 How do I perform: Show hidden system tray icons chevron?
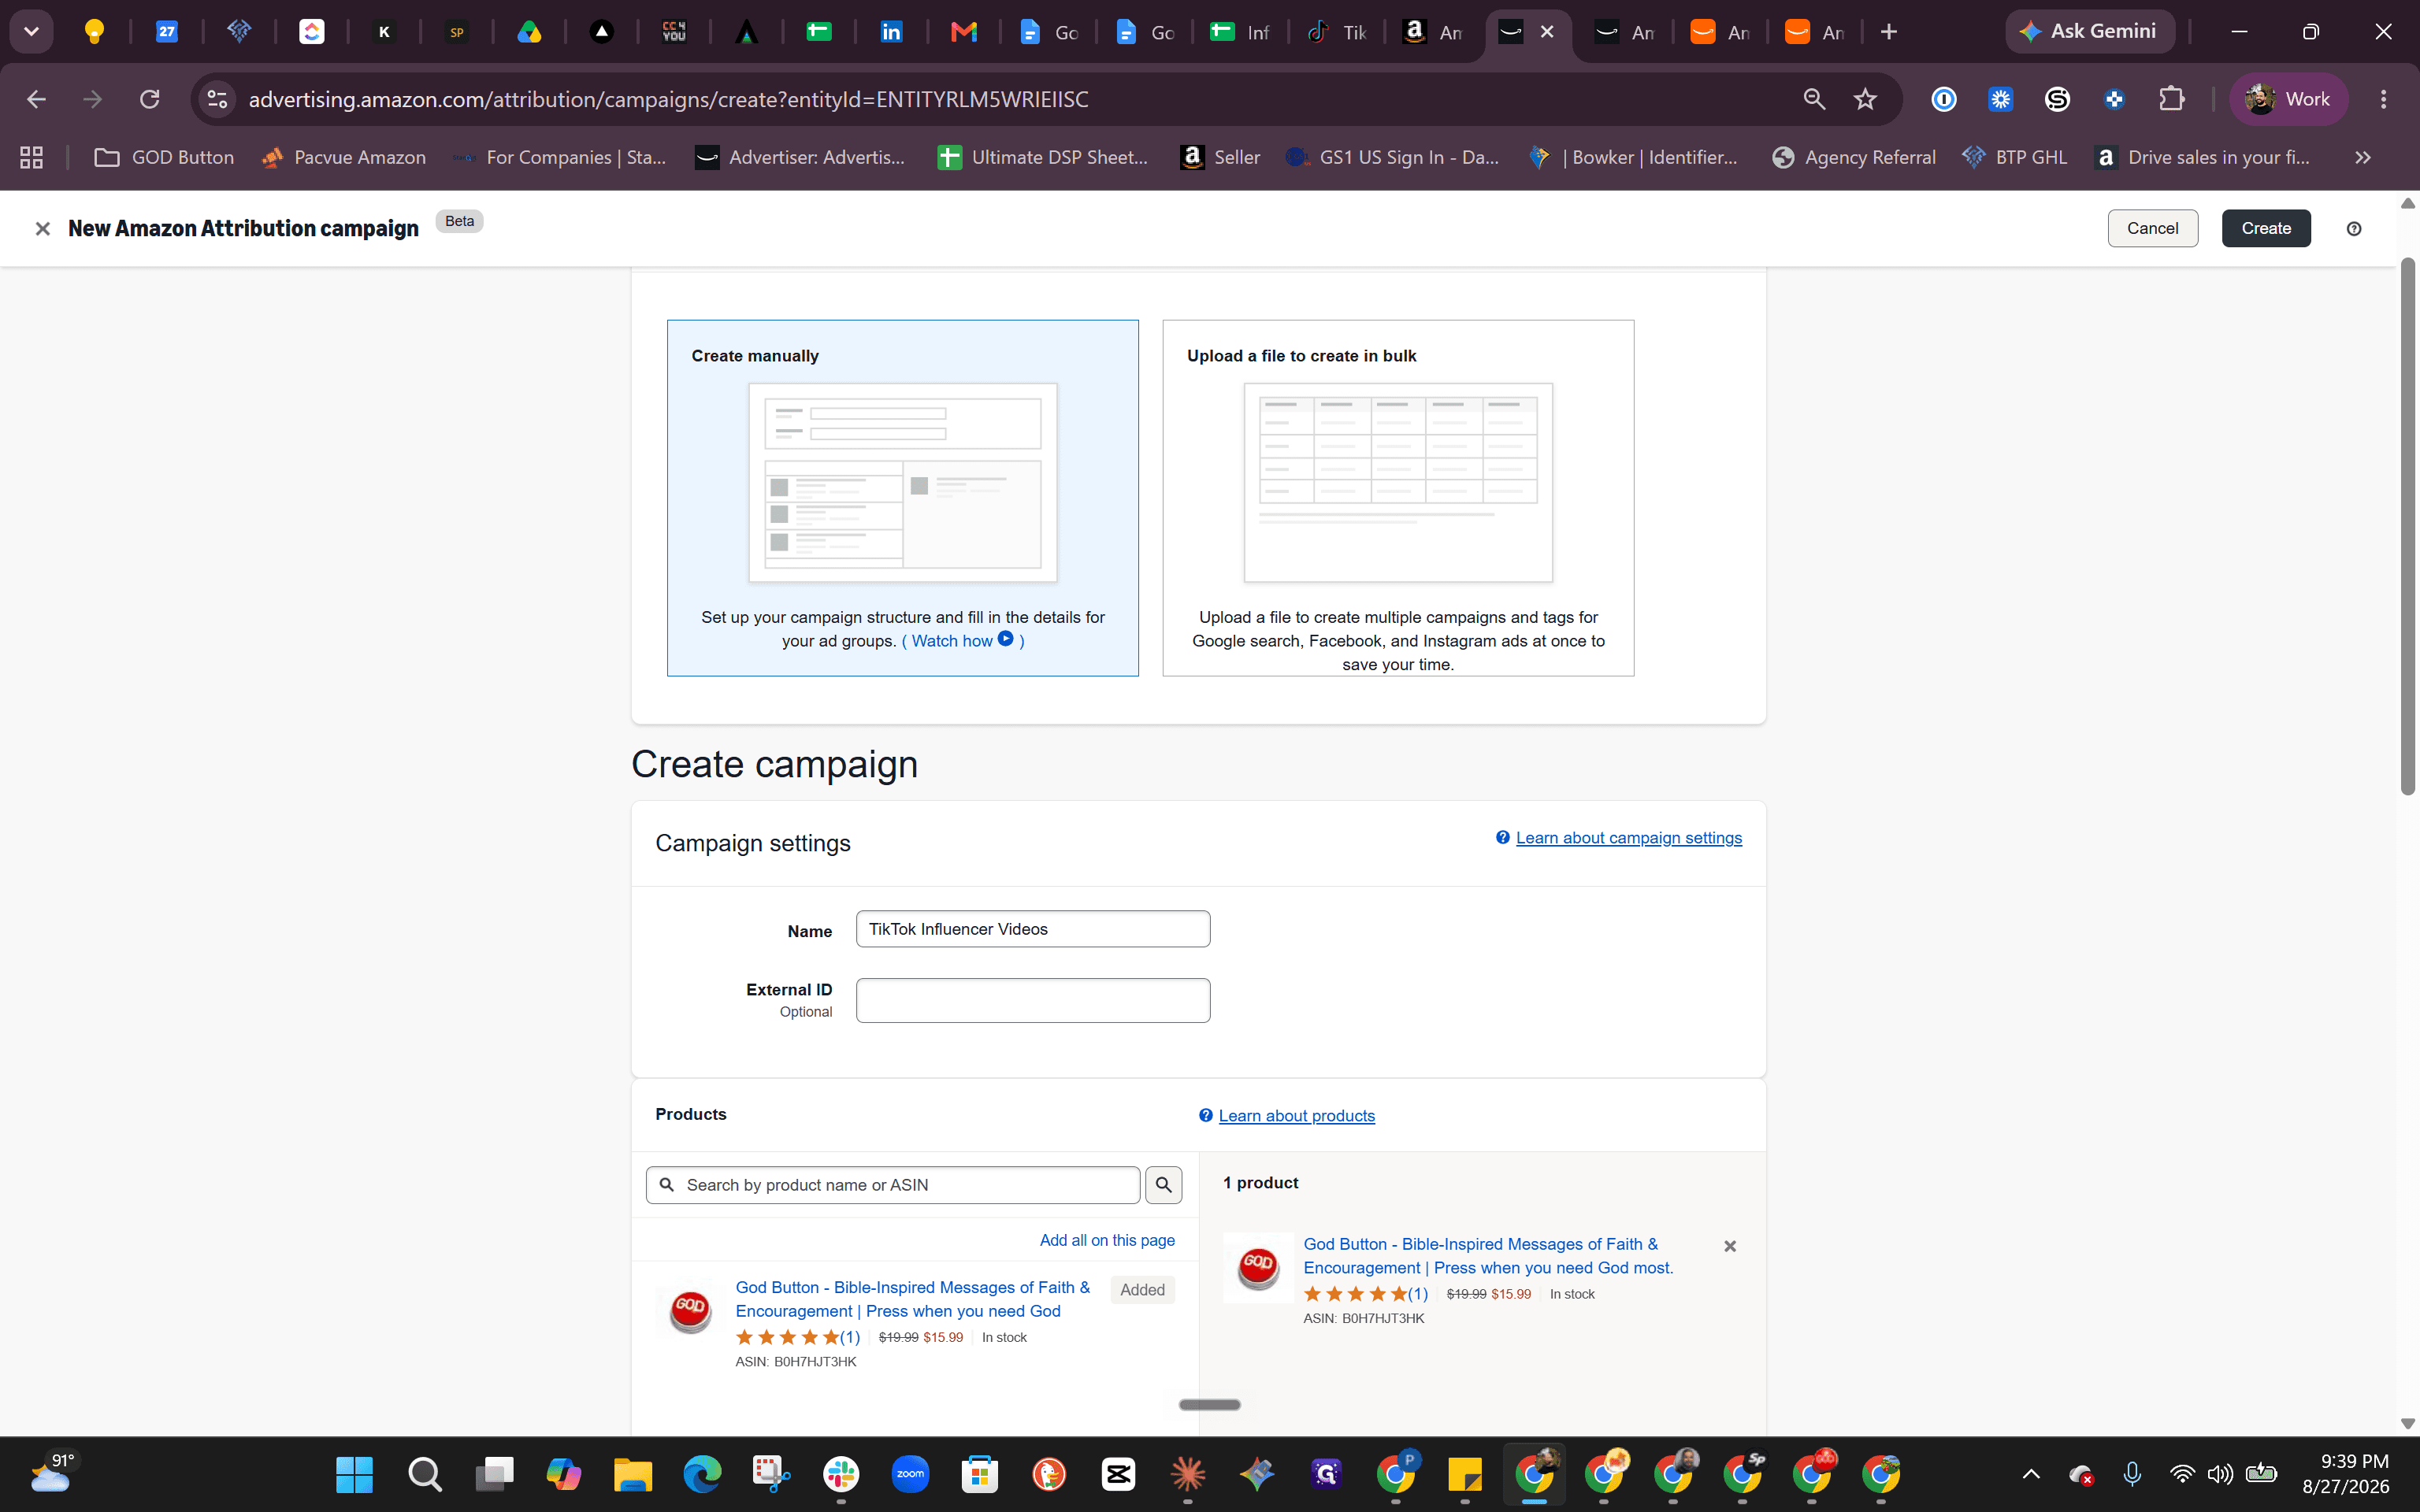pos(2031,1474)
